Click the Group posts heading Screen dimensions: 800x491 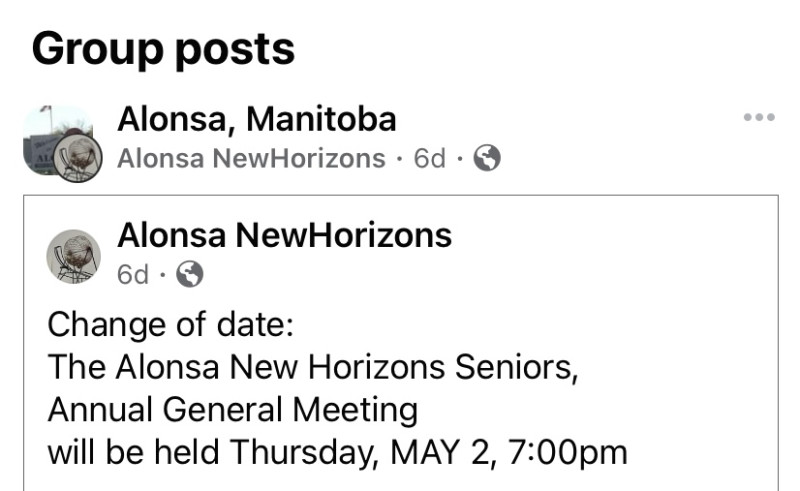click(x=163, y=50)
